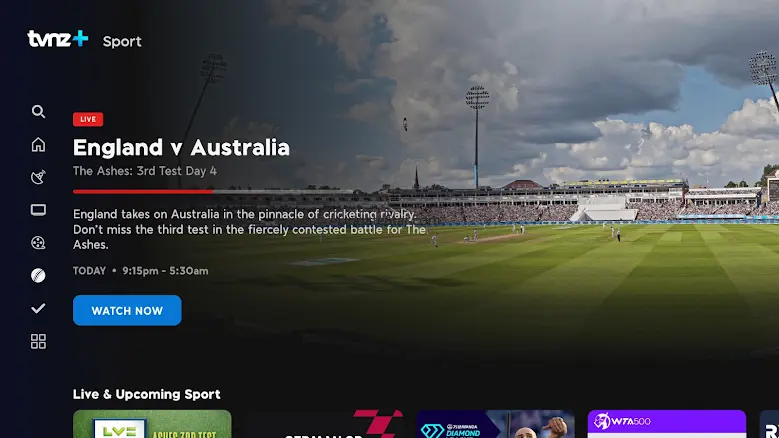Open the WTA 500 thumbnail
This screenshot has height=438, width=779.
pos(667,424)
